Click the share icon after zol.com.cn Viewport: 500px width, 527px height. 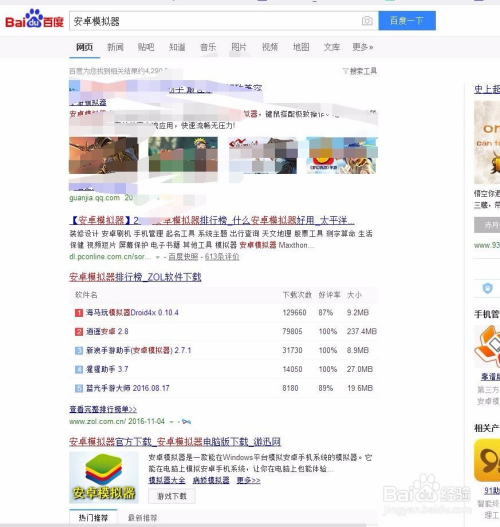186,421
